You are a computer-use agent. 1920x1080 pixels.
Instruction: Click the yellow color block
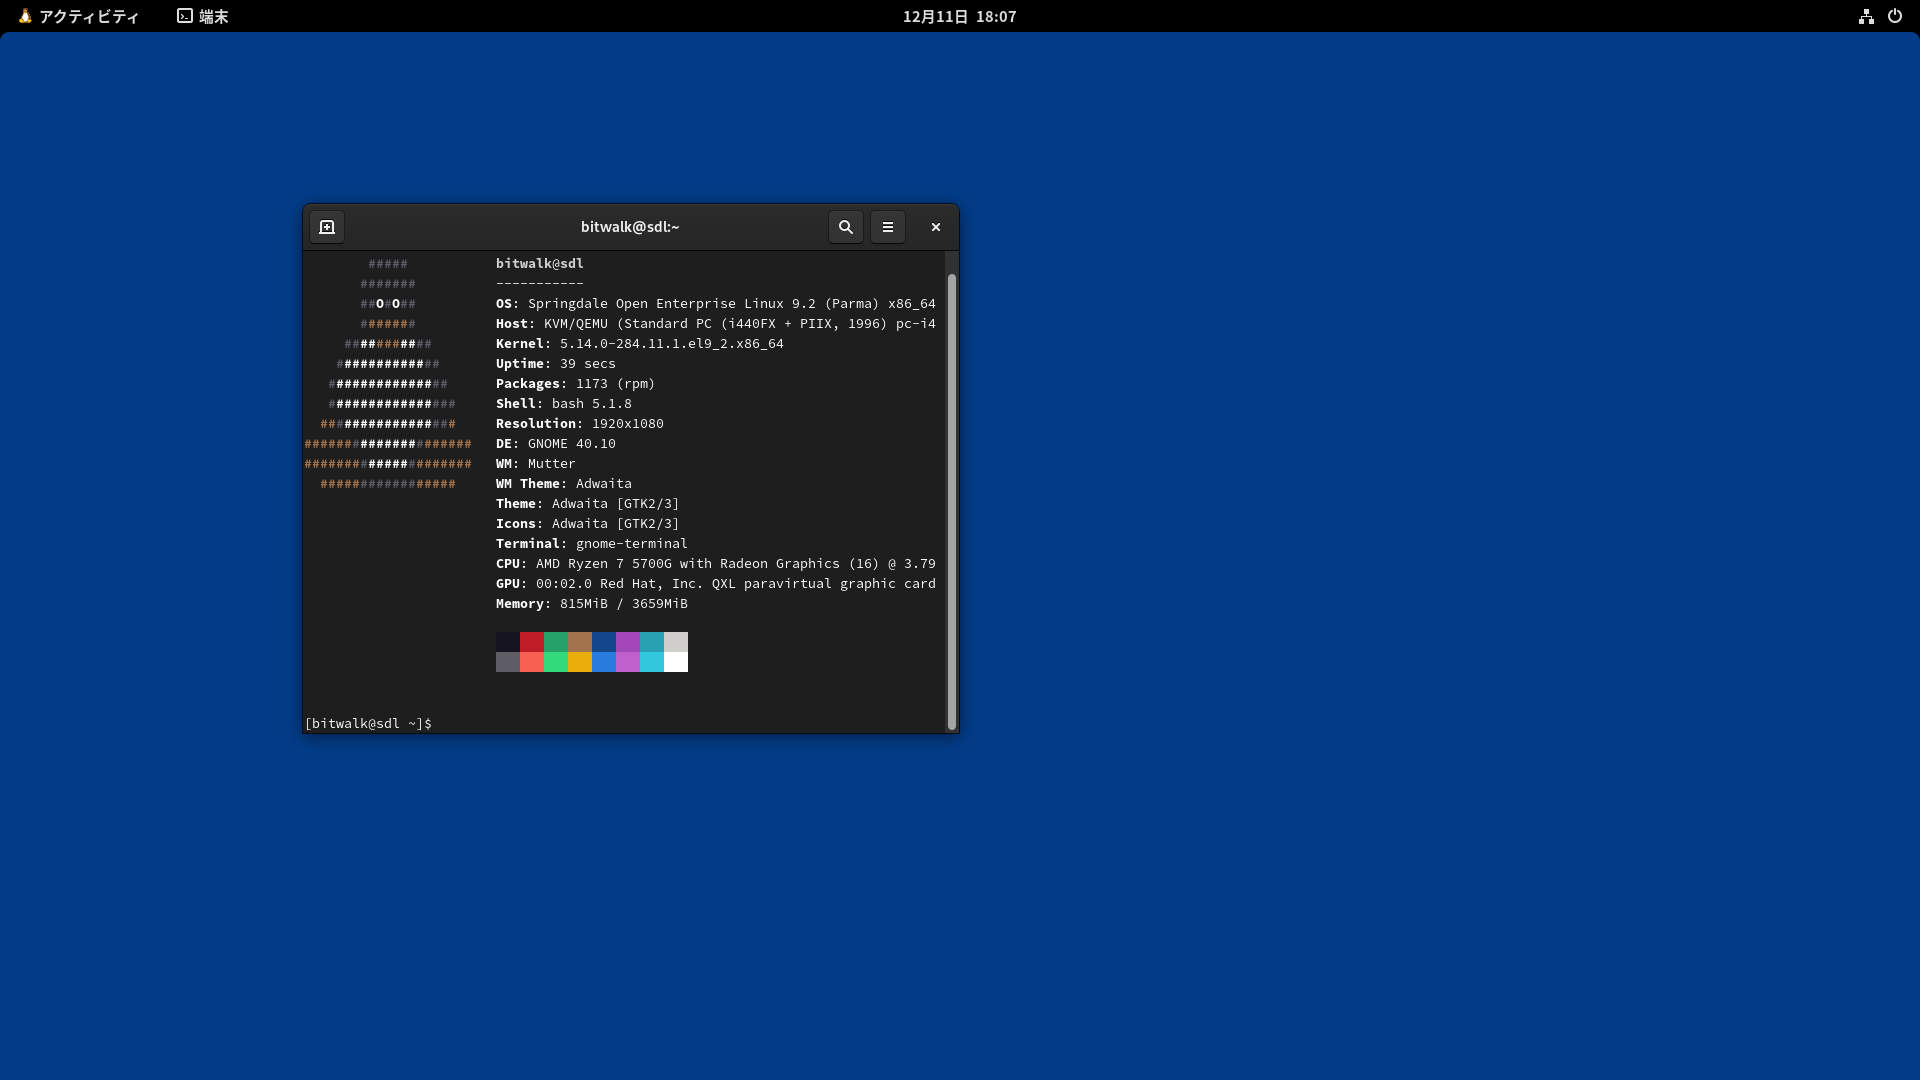point(579,662)
